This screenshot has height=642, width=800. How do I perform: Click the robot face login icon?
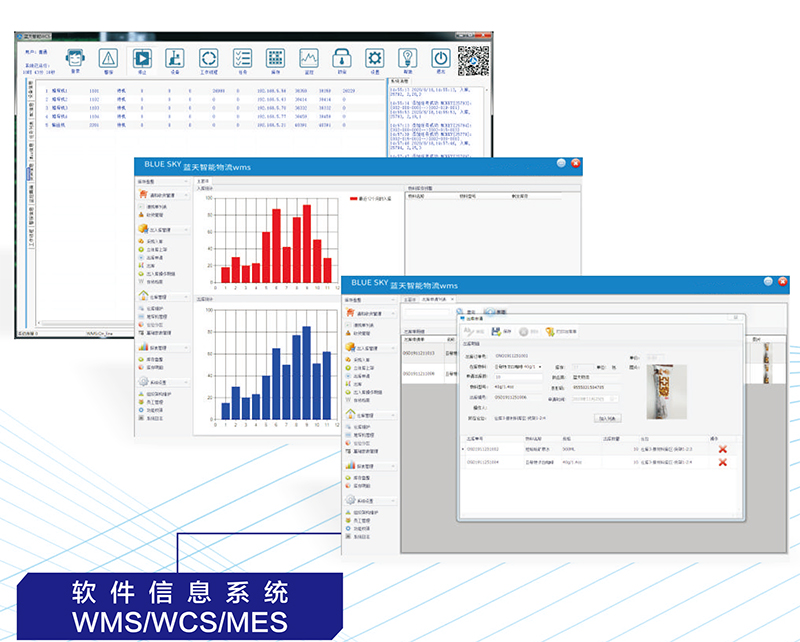(76, 59)
